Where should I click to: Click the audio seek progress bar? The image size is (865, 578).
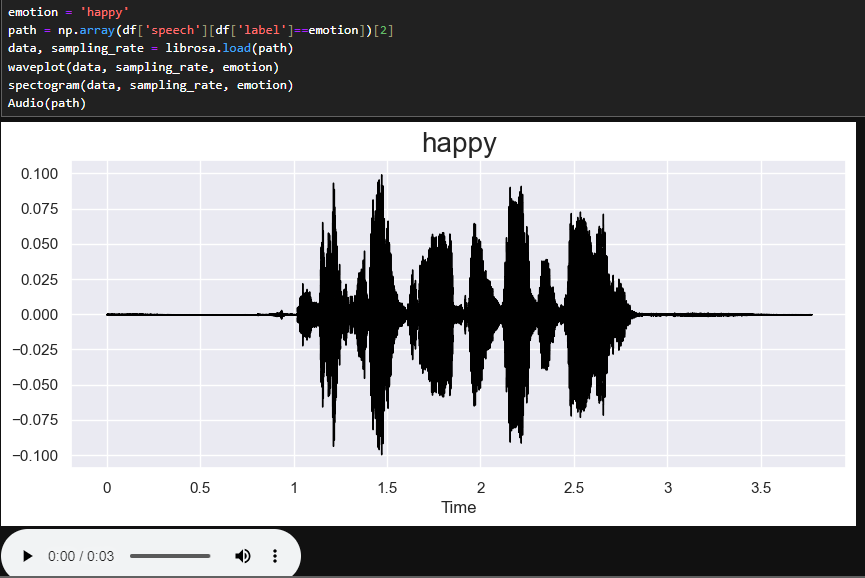point(170,556)
